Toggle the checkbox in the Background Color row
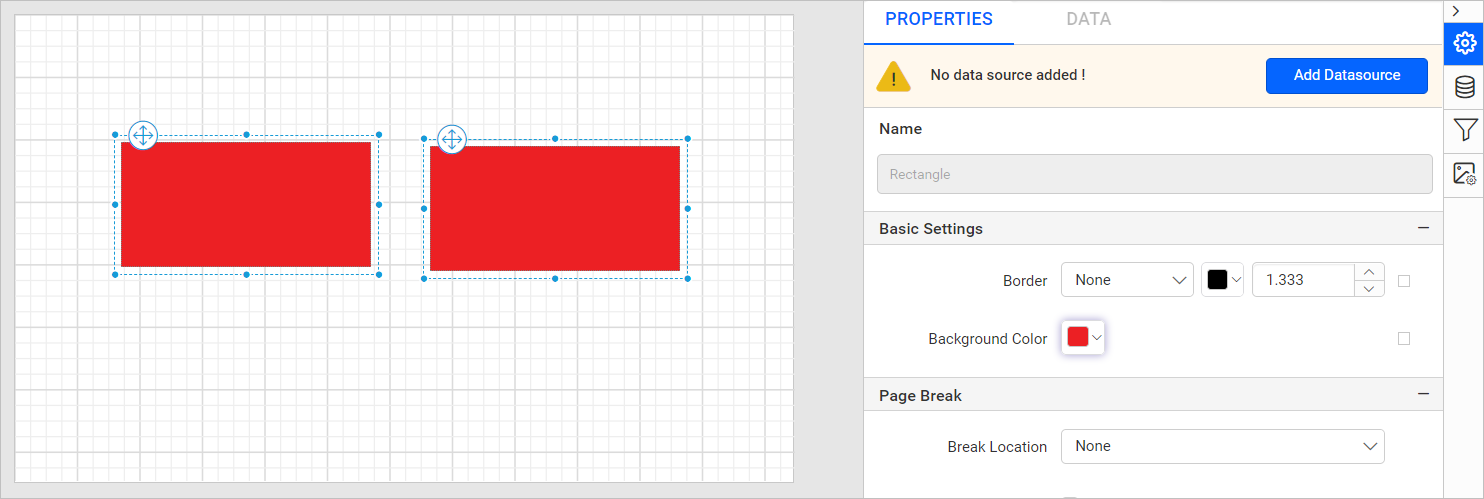 tap(1404, 339)
